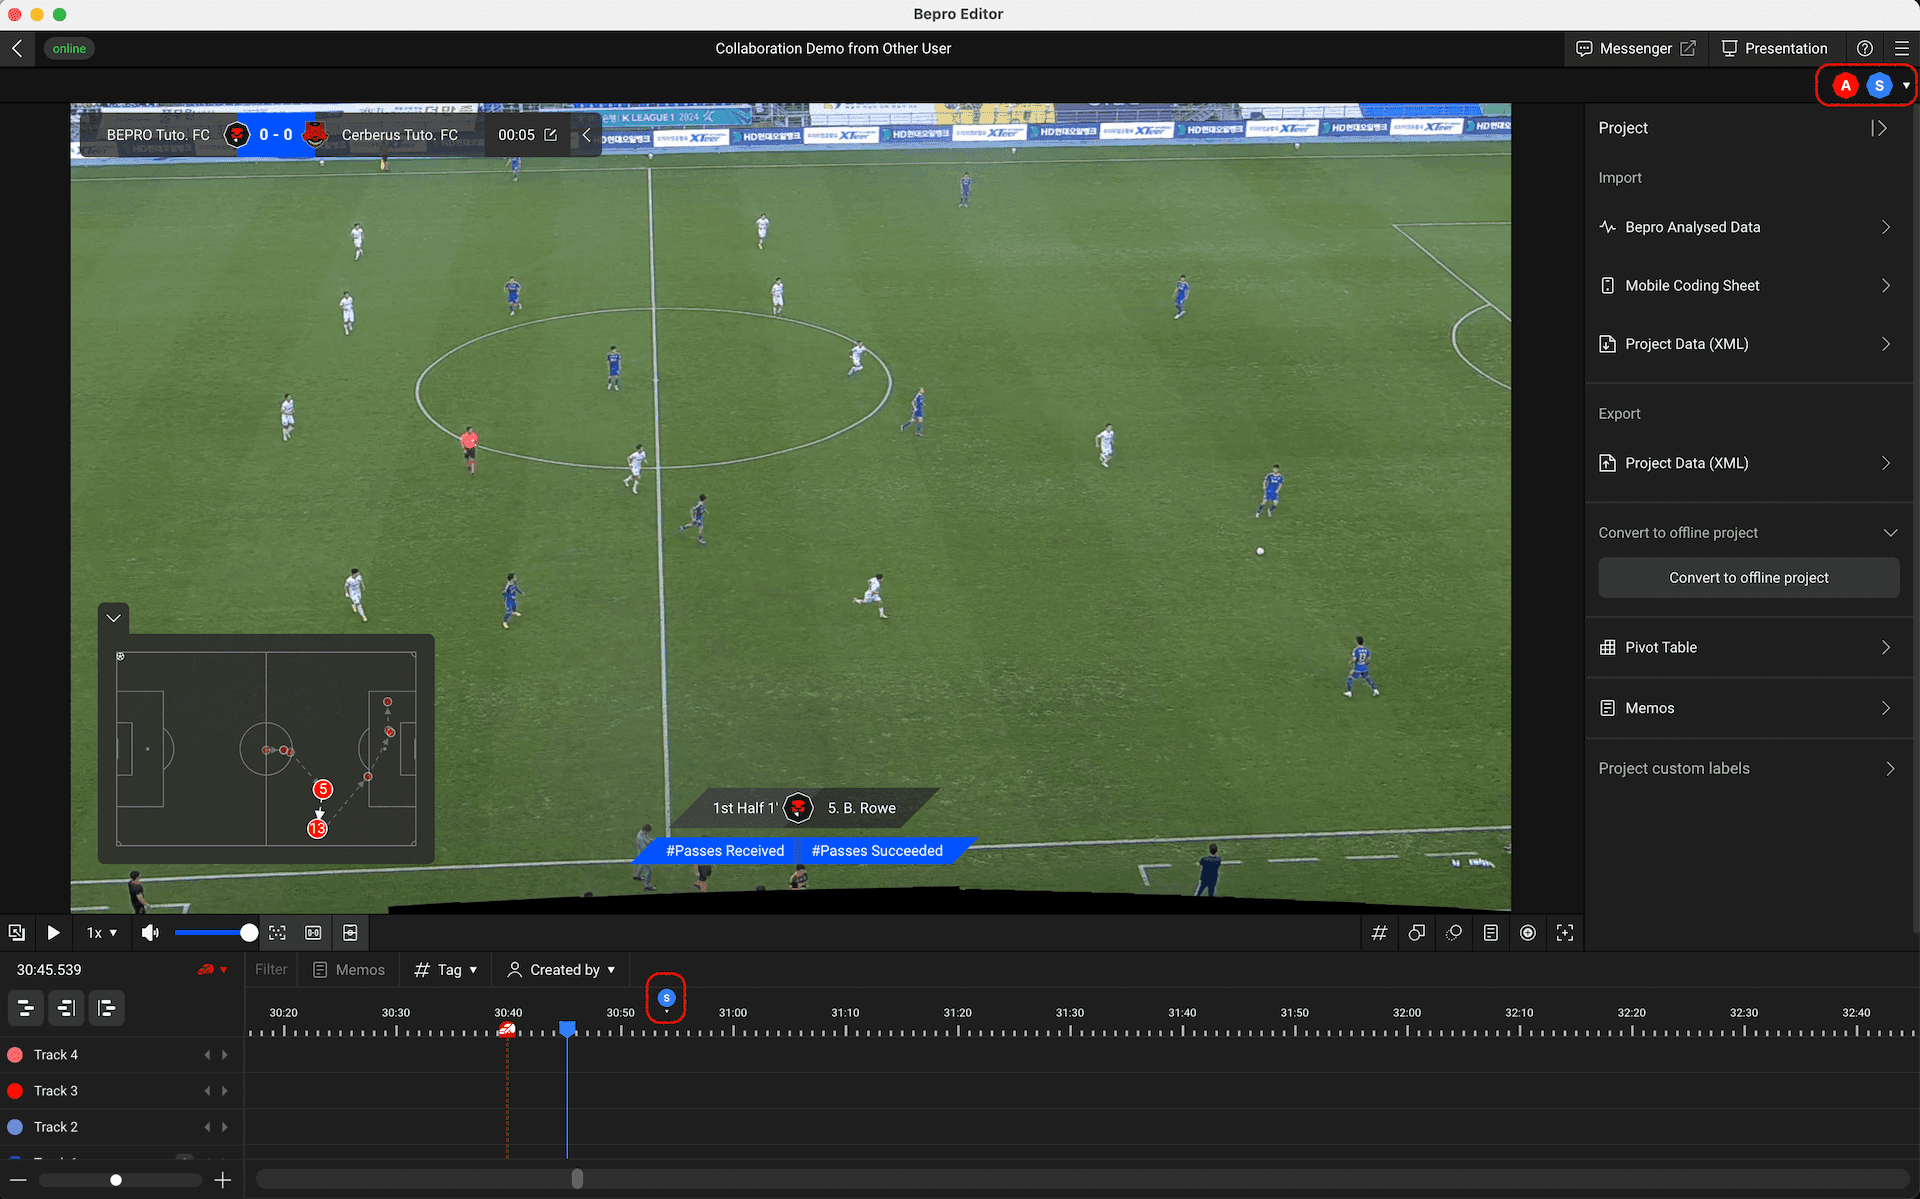Expand the Created by dropdown
The width and height of the screenshot is (1920, 1199).
tap(562, 969)
